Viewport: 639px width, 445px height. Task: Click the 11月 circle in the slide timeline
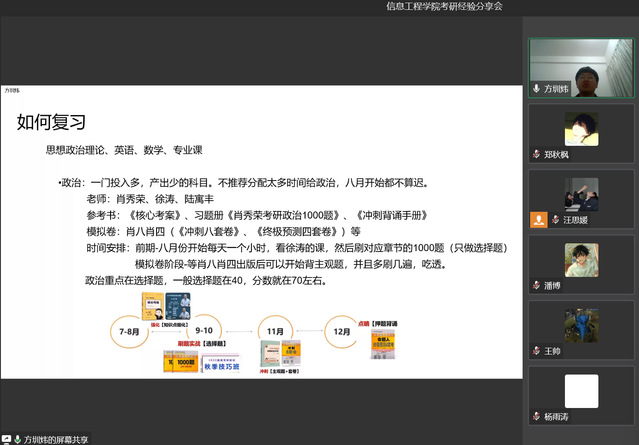pyautogui.click(x=271, y=329)
